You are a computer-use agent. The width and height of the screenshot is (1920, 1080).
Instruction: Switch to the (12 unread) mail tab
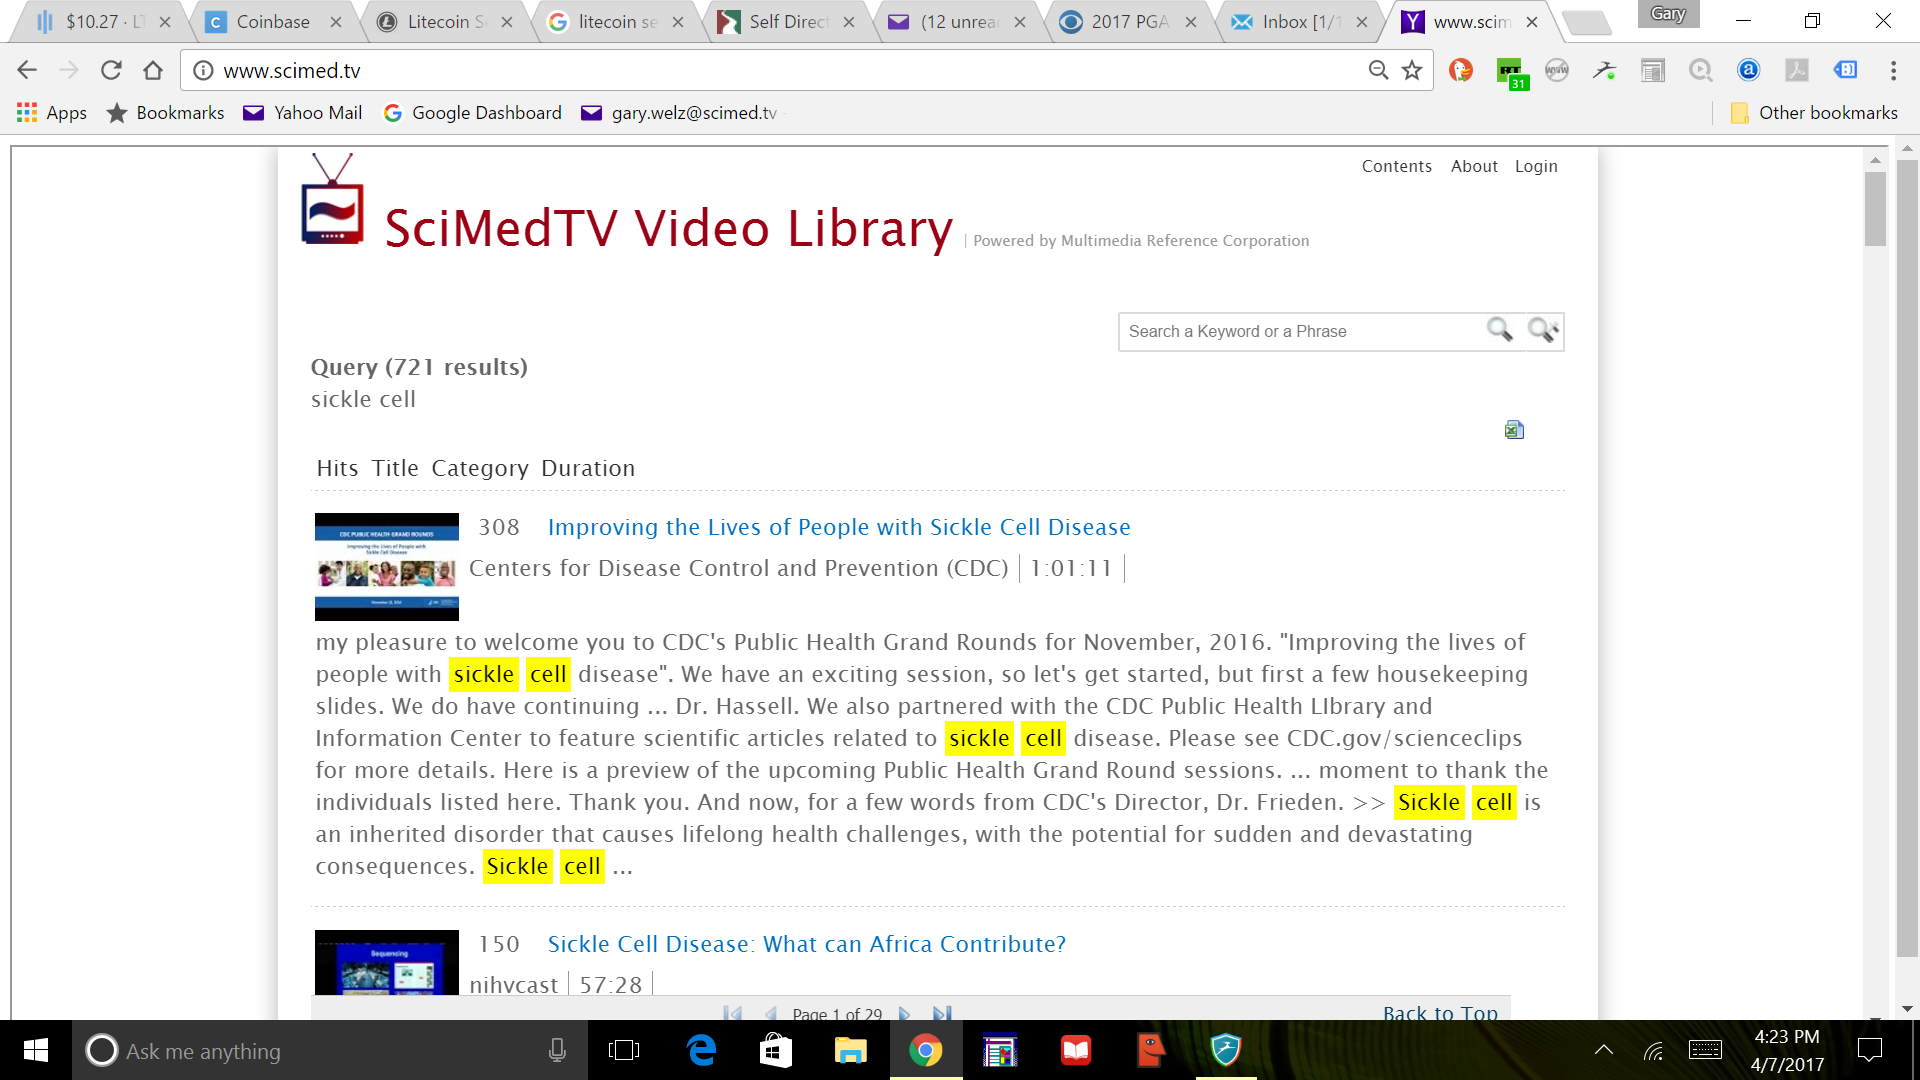point(958,22)
